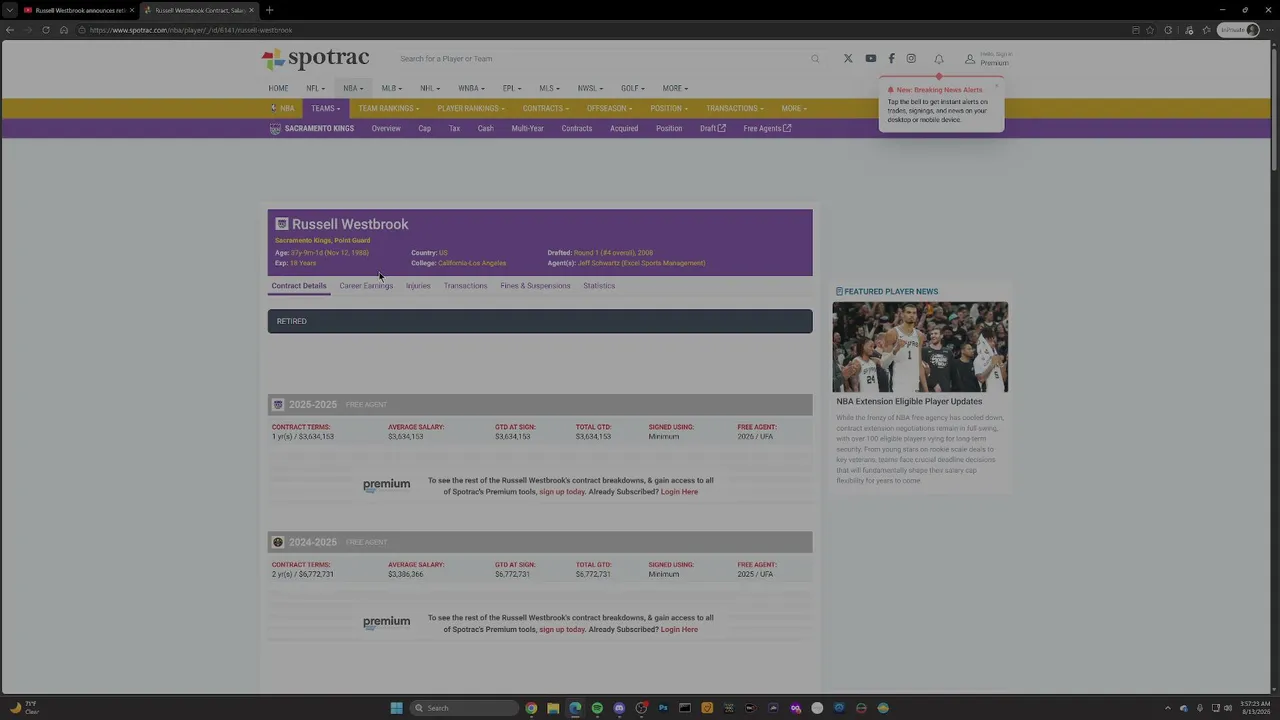Click the second 'Login Here' link
The image size is (1280, 720).
pyautogui.click(x=679, y=630)
